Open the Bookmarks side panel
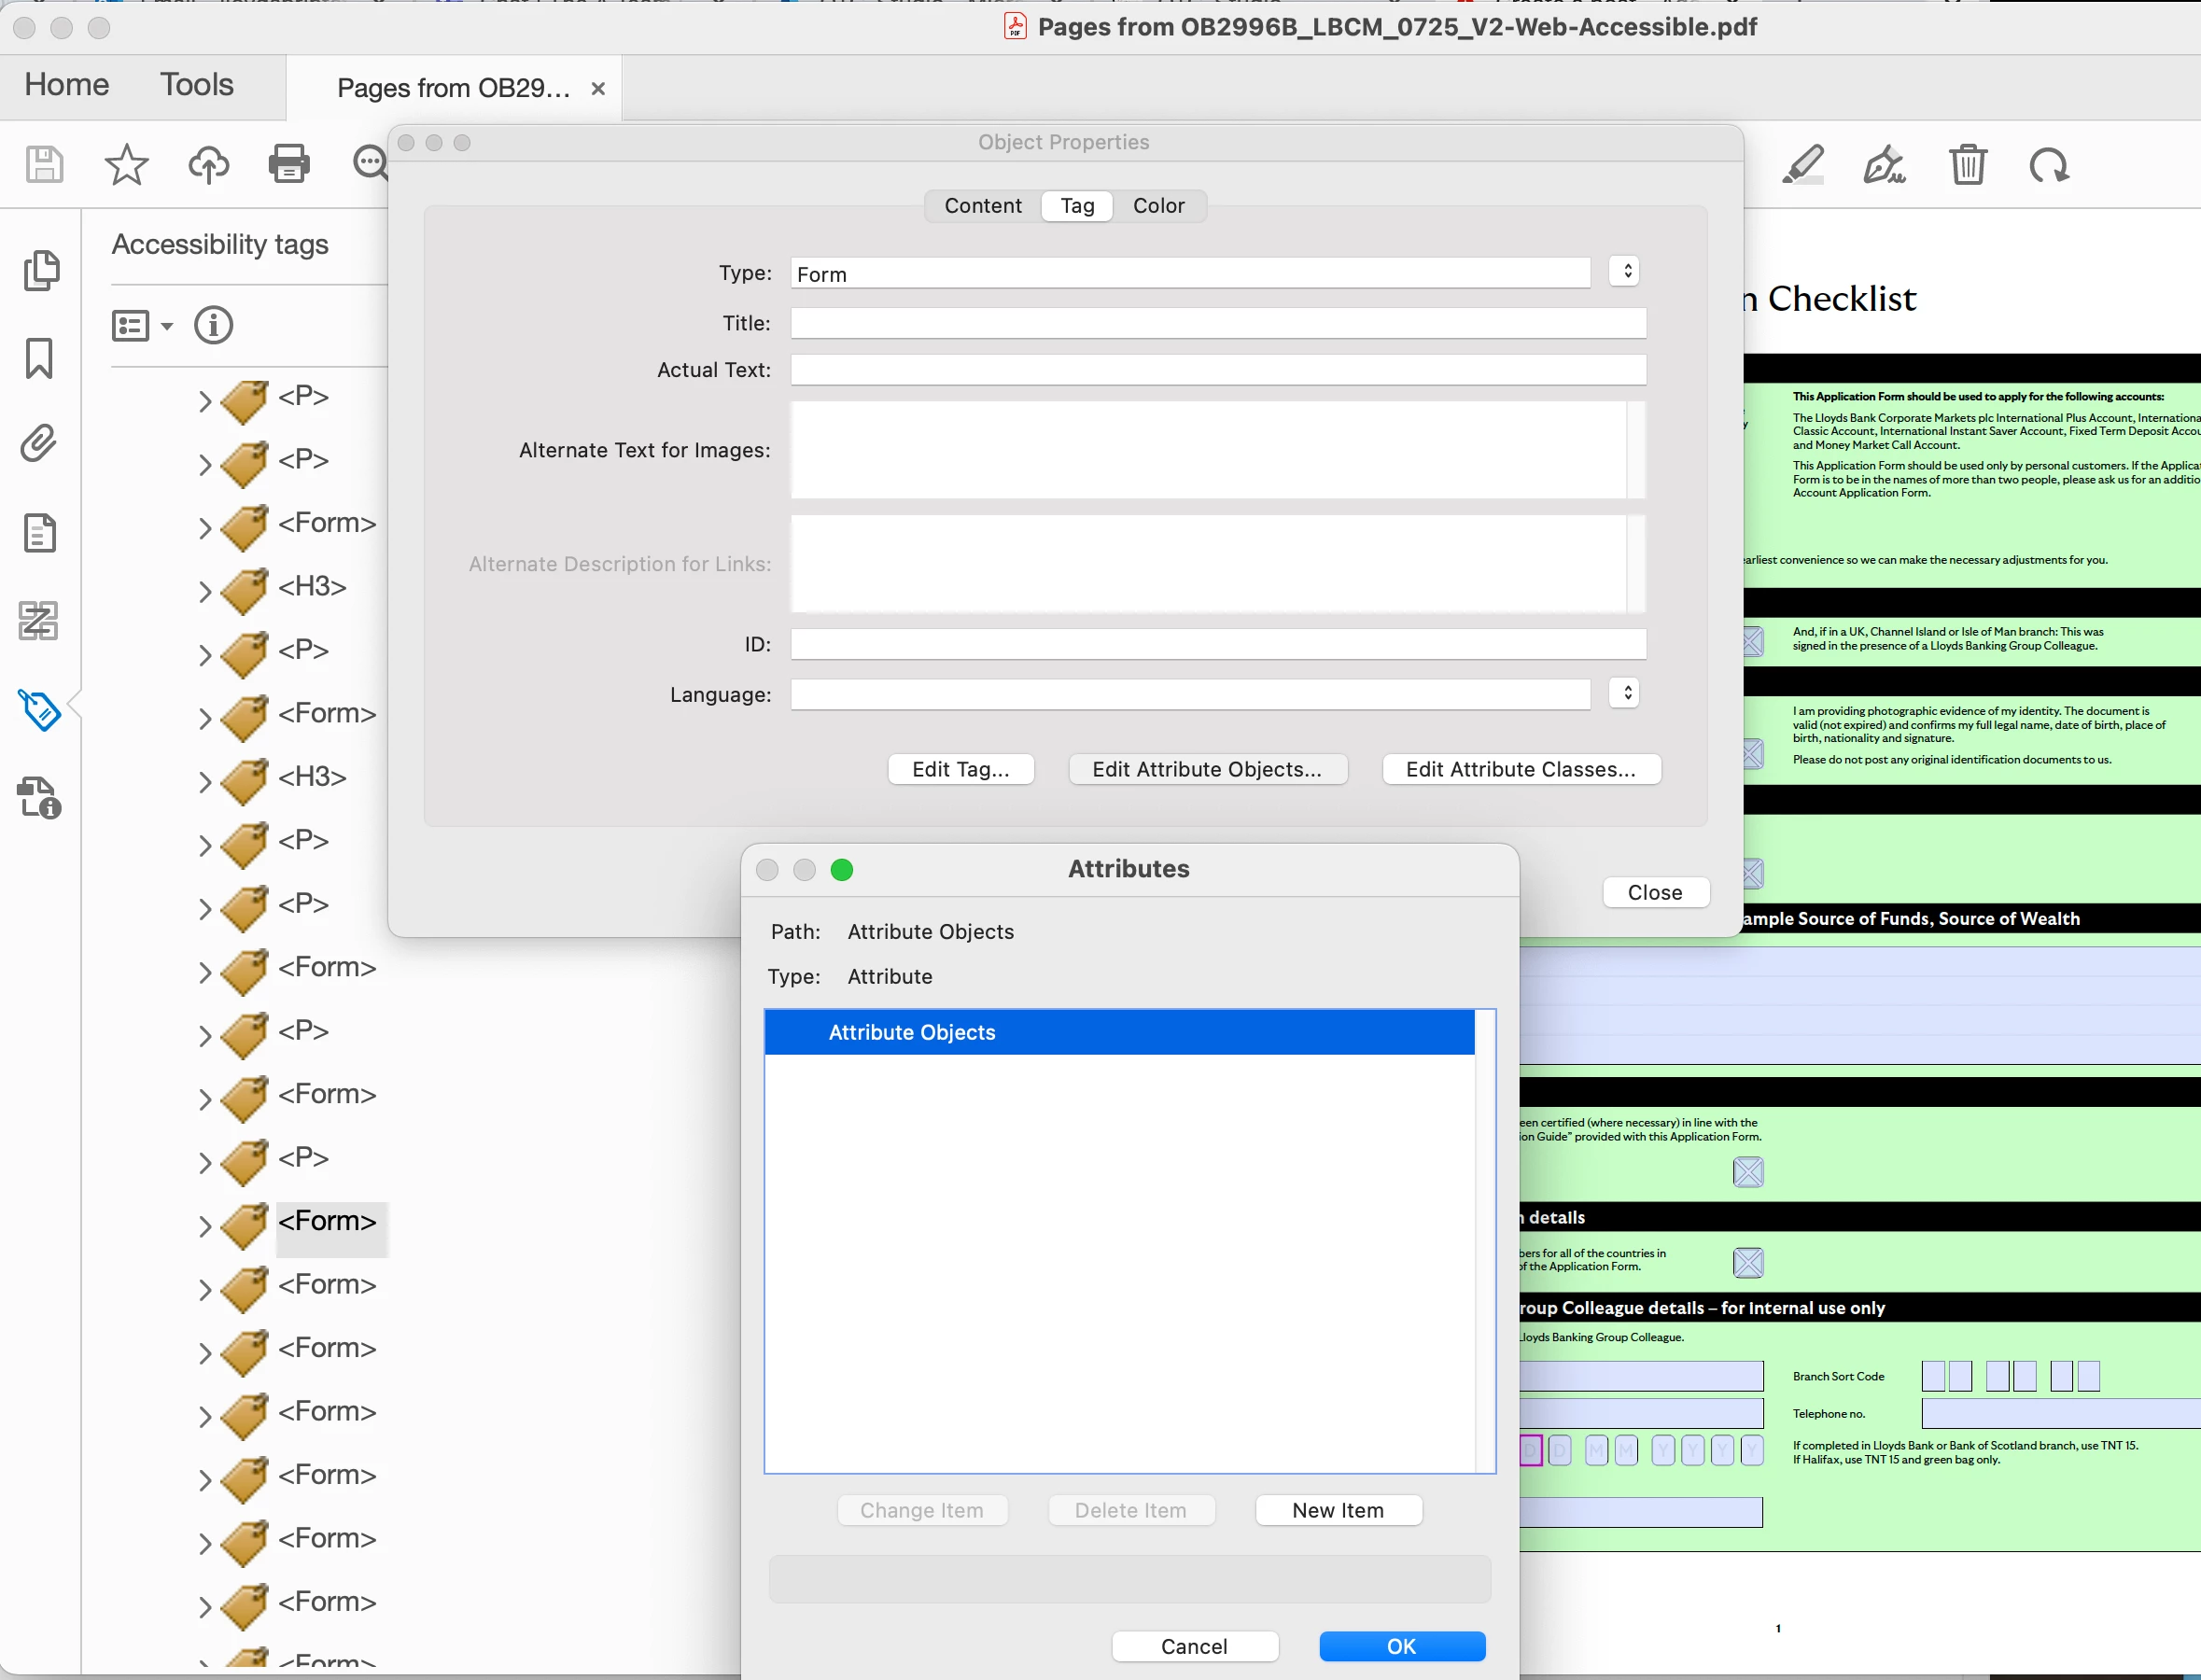This screenshot has width=2201, height=1680. 39,358
